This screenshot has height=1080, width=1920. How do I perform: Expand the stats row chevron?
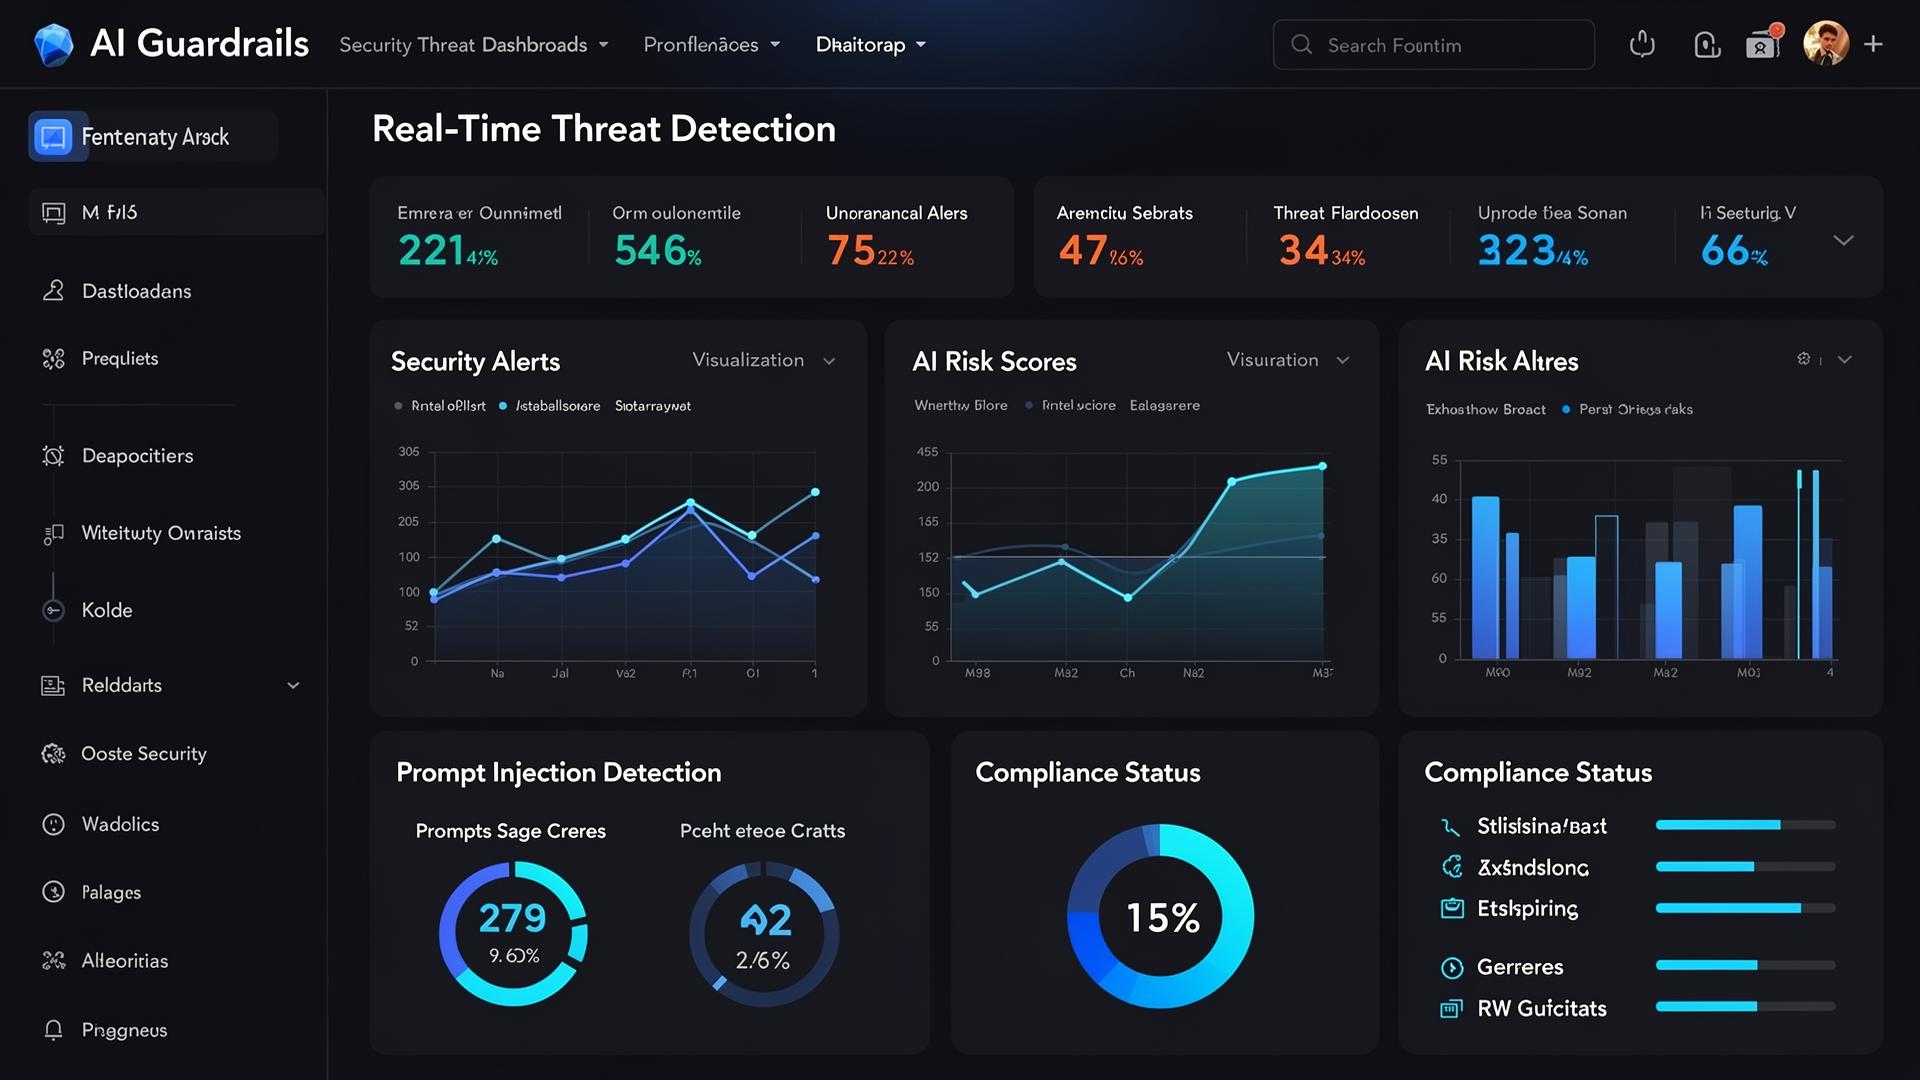(1843, 240)
